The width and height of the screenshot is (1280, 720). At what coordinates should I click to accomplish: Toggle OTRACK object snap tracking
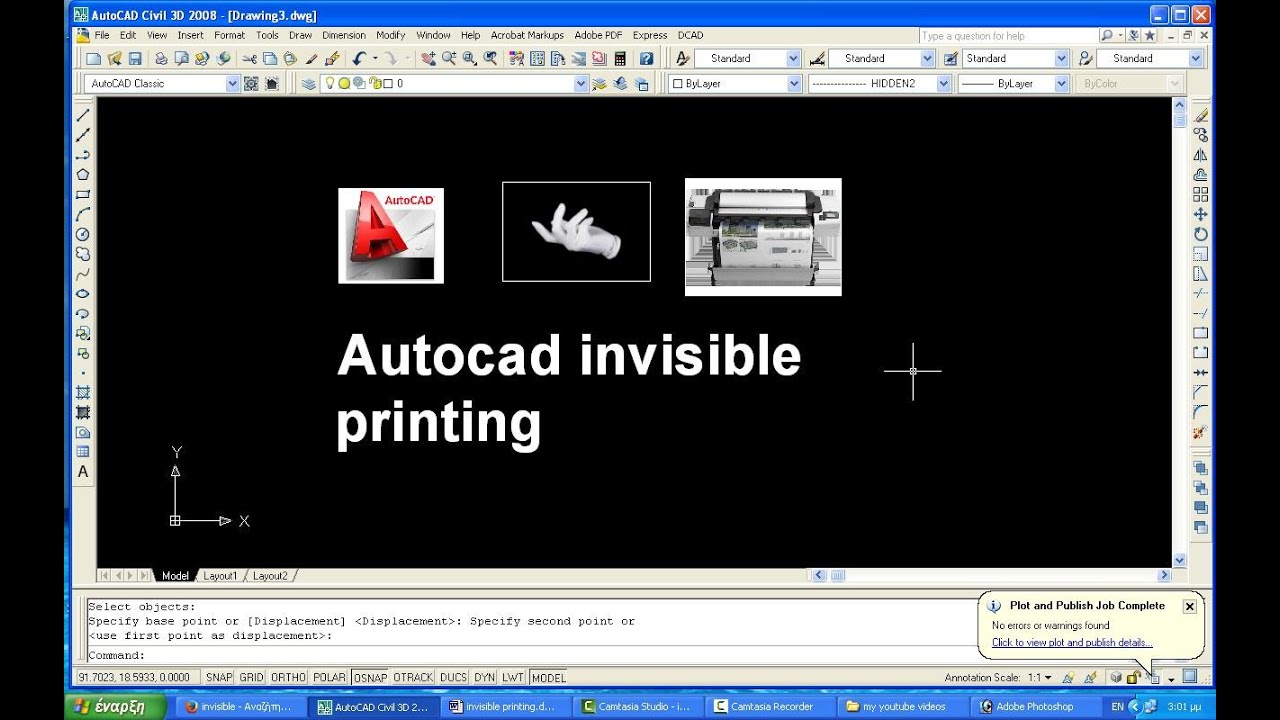click(413, 677)
